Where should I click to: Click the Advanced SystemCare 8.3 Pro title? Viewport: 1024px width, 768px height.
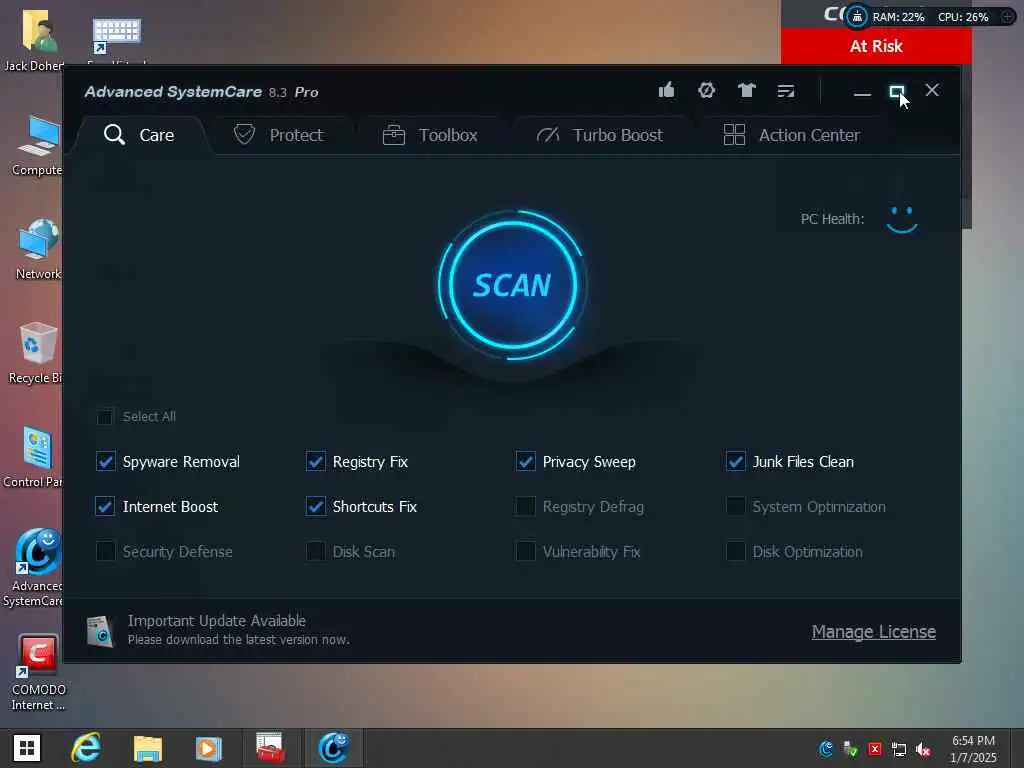(201, 92)
